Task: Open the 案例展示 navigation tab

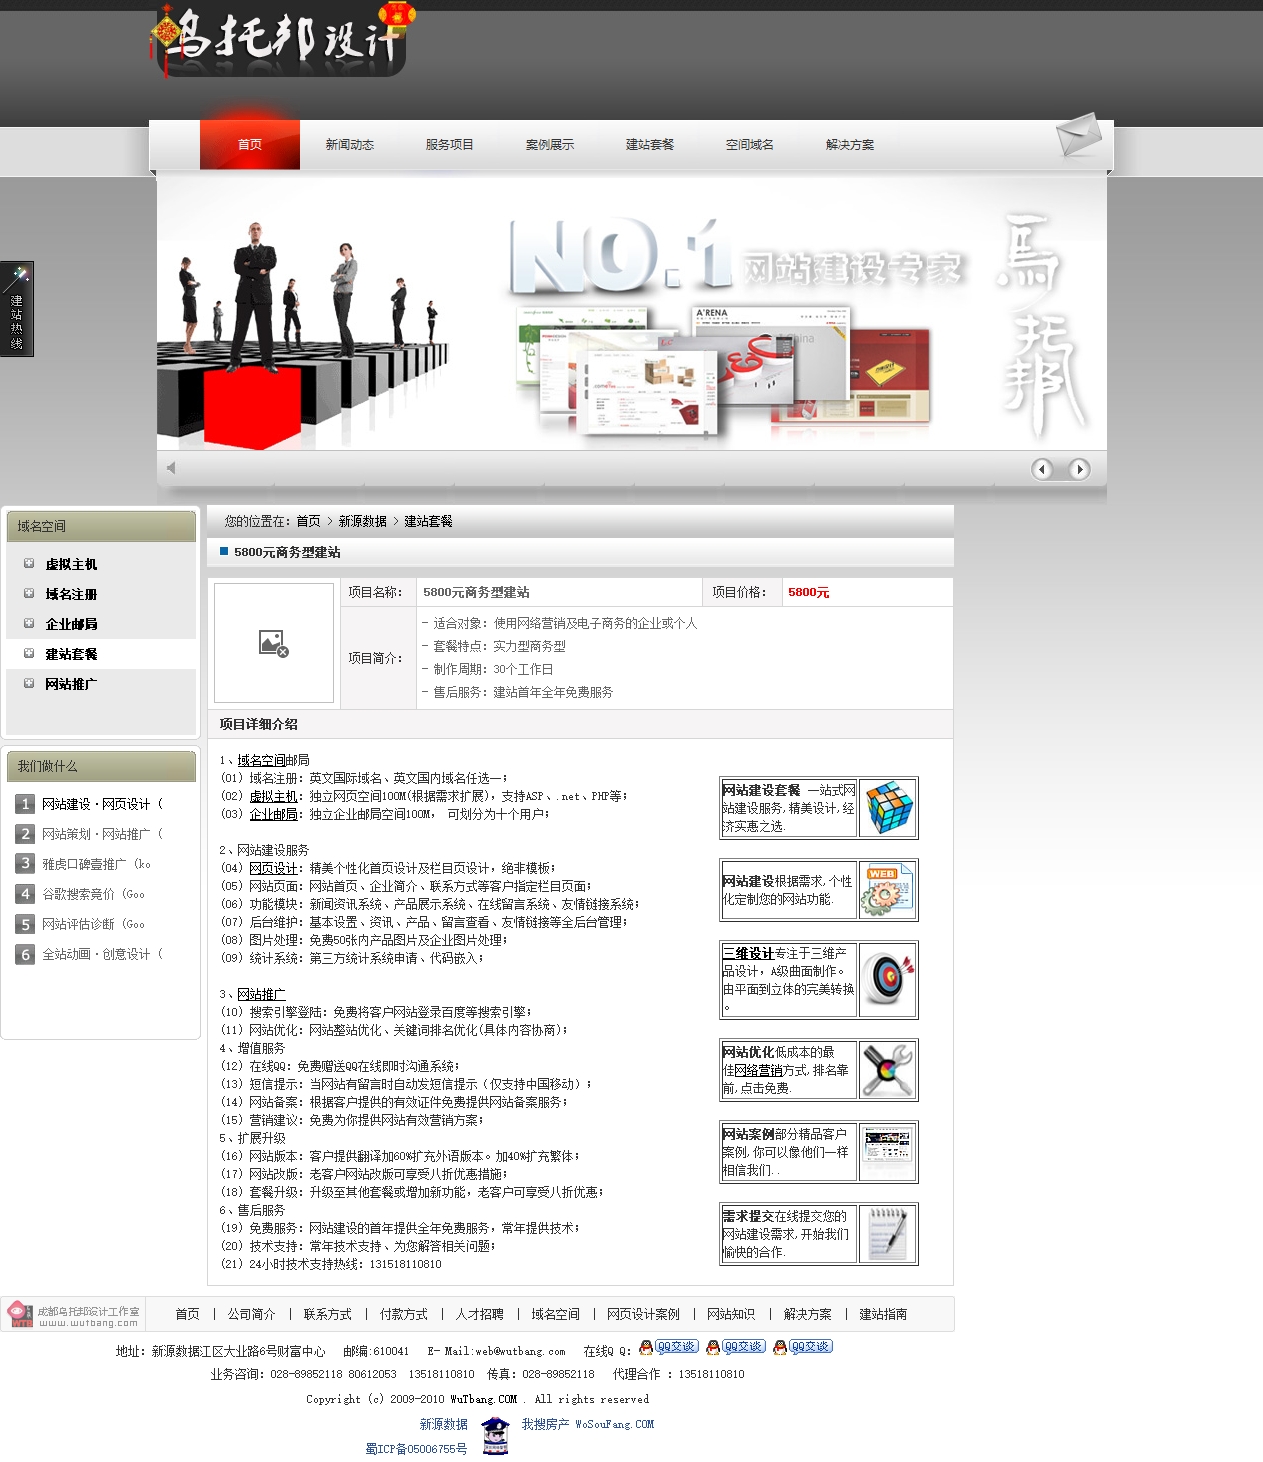Action: tap(550, 145)
